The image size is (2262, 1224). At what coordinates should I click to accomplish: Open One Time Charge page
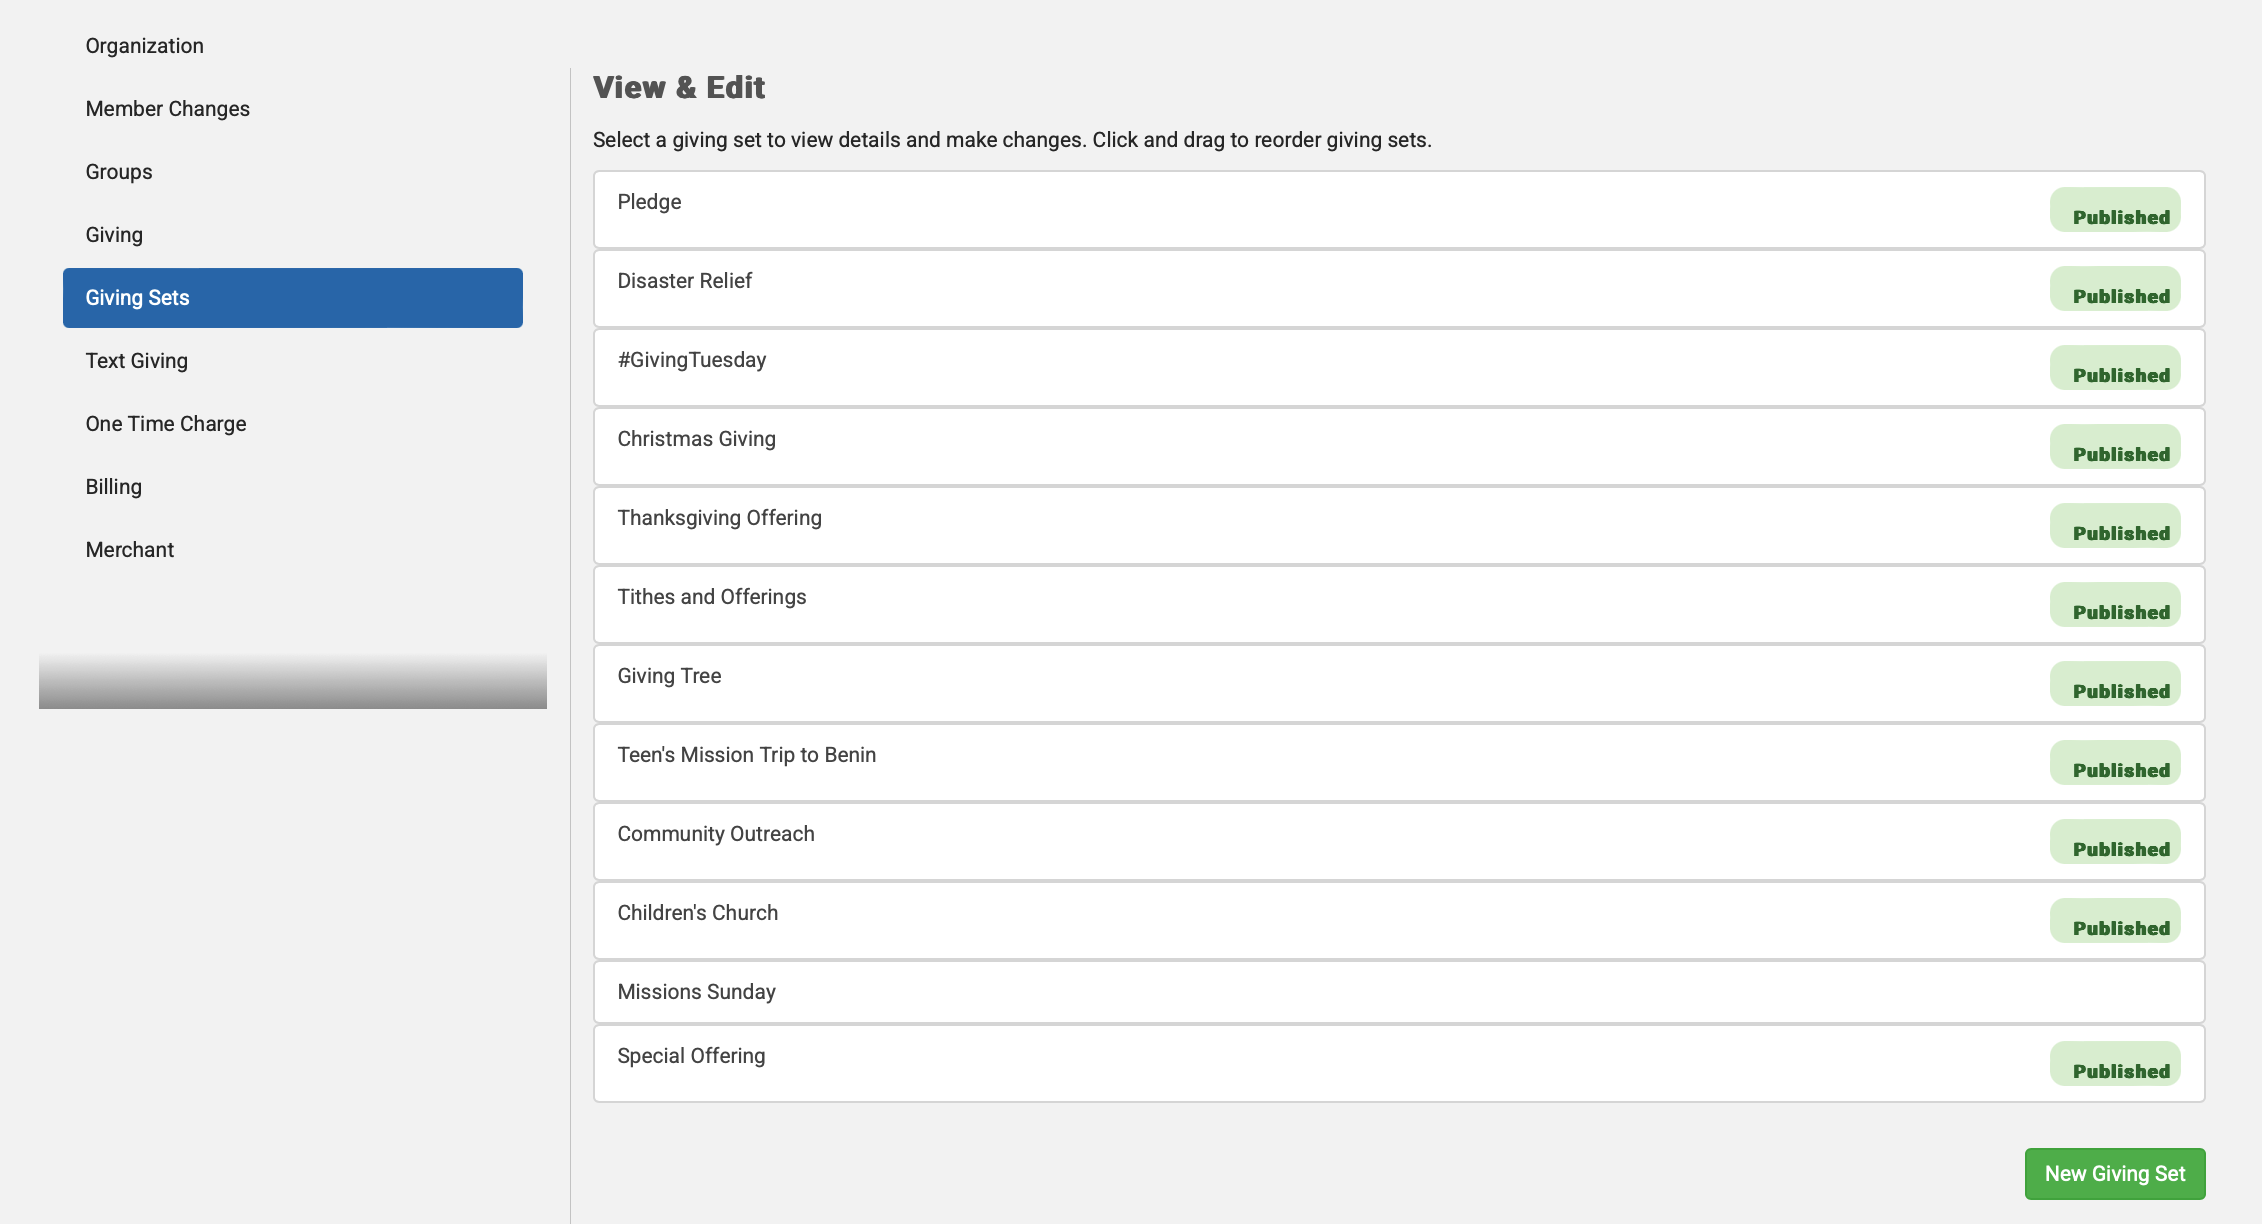pyautogui.click(x=165, y=424)
